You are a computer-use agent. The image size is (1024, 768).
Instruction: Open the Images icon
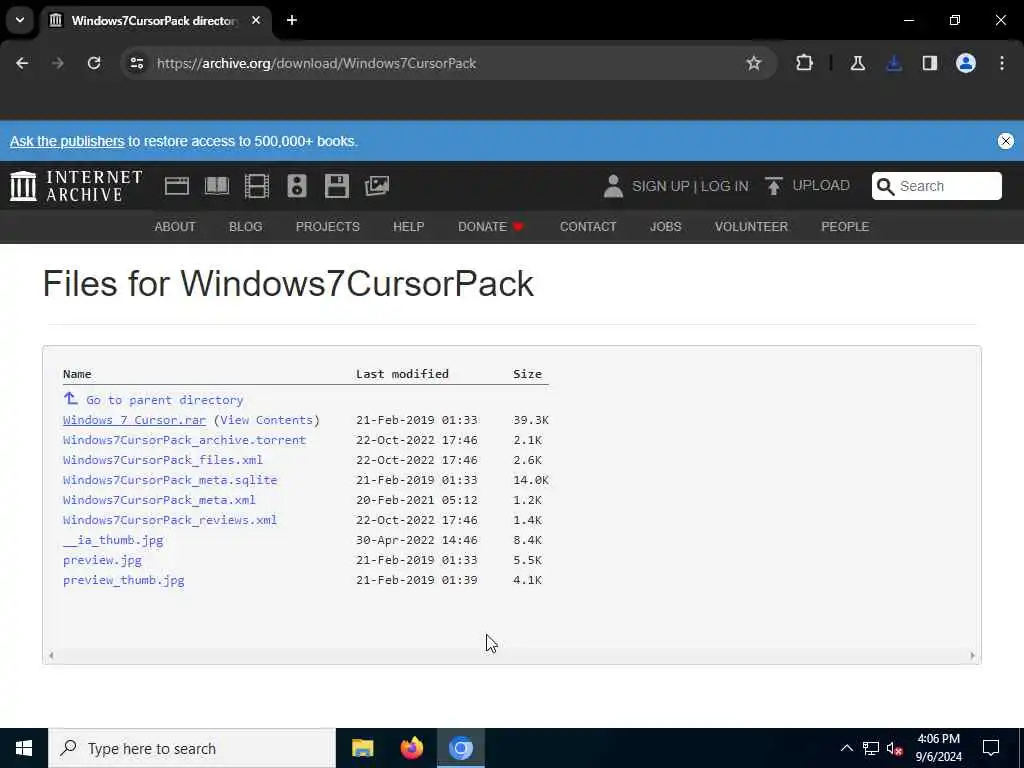[377, 186]
